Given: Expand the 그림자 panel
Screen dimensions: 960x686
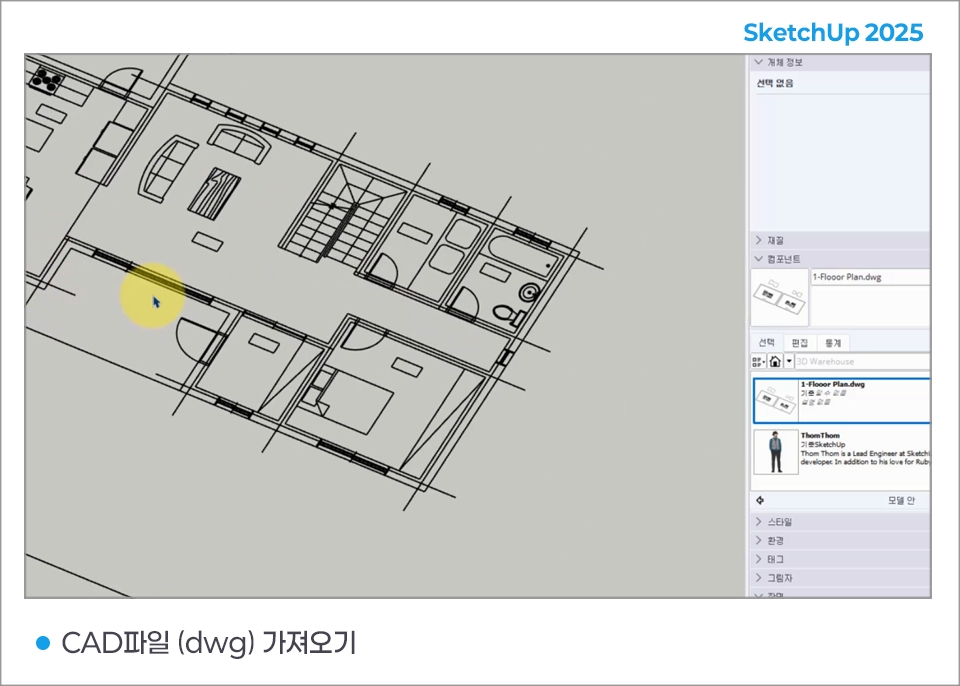Looking at the screenshot, I should [x=839, y=578].
